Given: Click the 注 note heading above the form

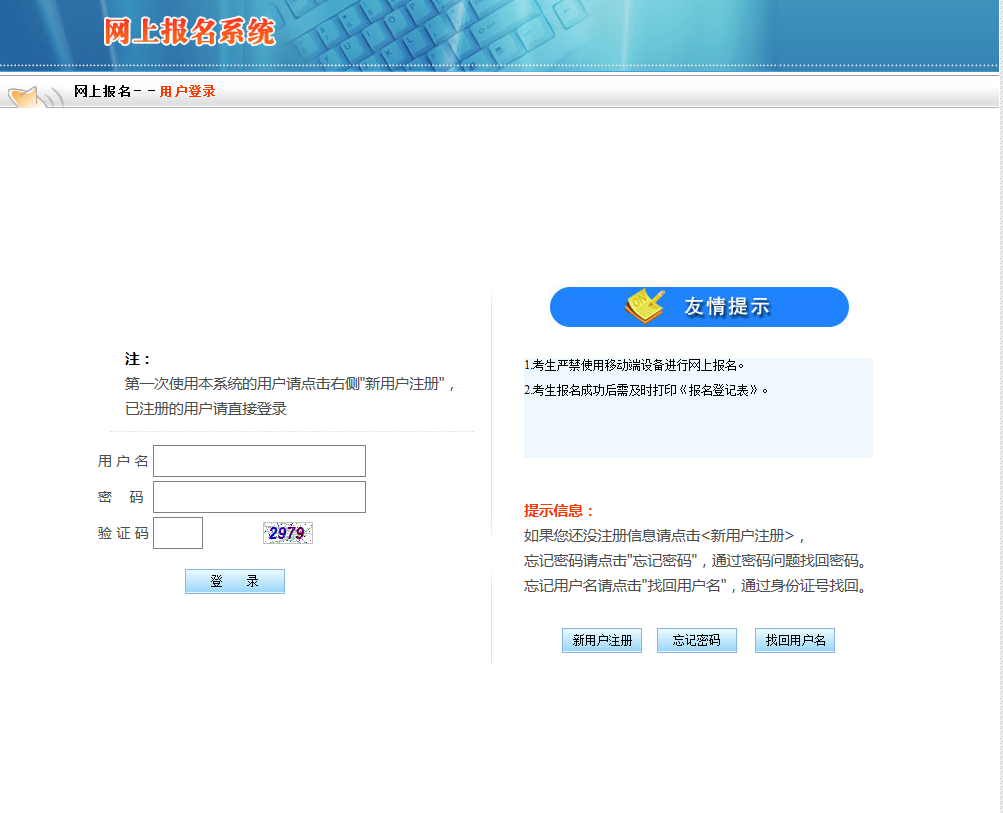Looking at the screenshot, I should [x=138, y=359].
